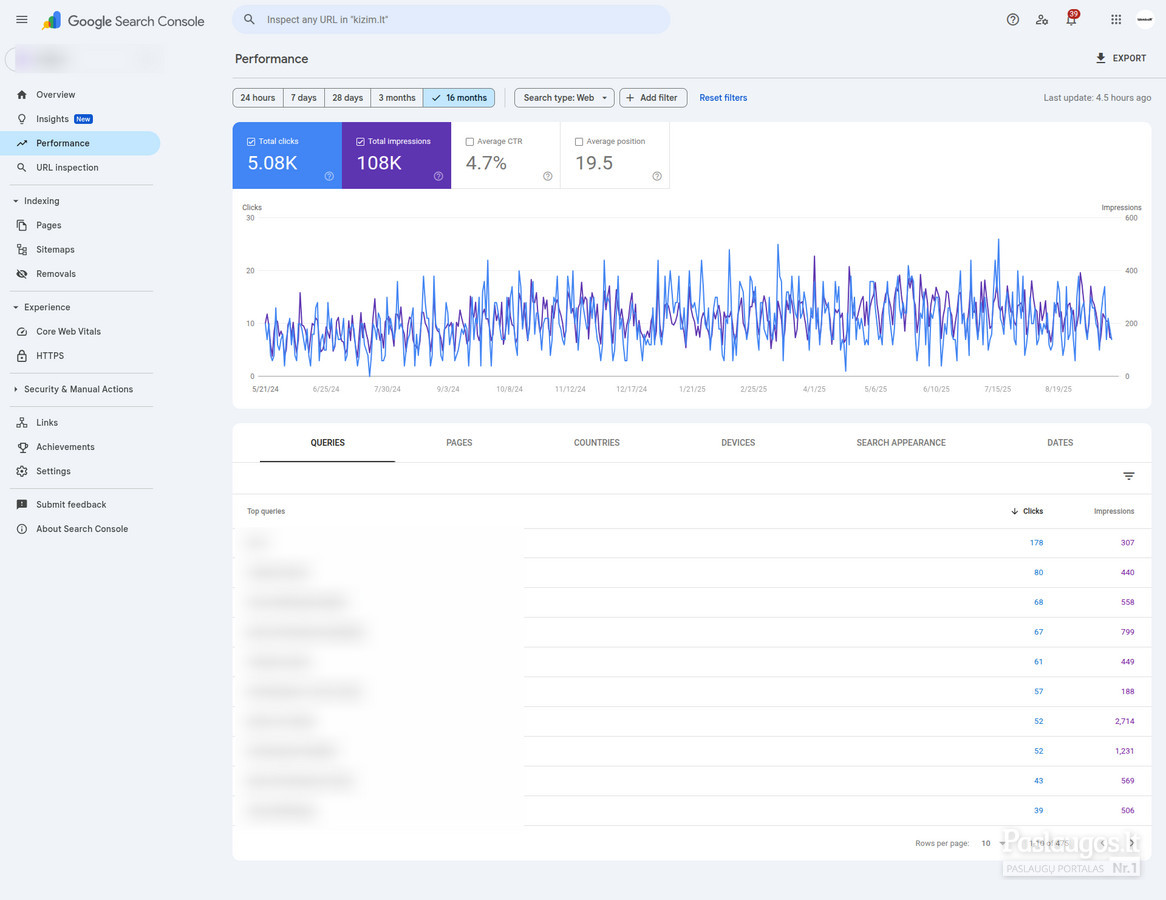Click the Inspect any URL search field
Image resolution: width=1166 pixels, height=900 pixels.
(x=451, y=19)
